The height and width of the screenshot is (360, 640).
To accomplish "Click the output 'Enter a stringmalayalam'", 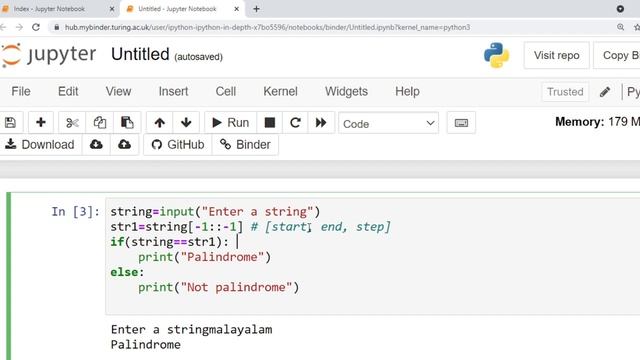I will 191,329.
